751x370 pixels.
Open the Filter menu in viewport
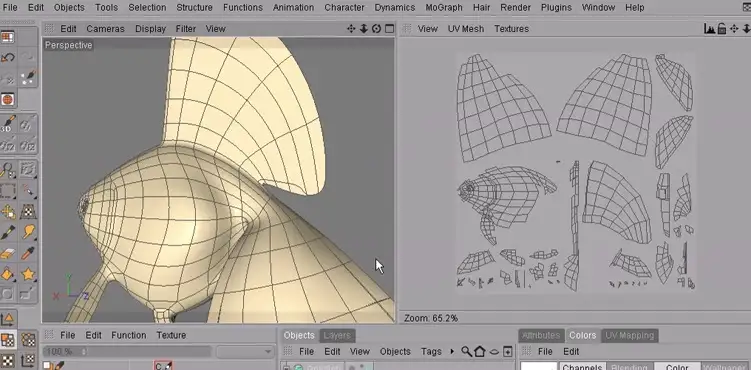pos(185,29)
